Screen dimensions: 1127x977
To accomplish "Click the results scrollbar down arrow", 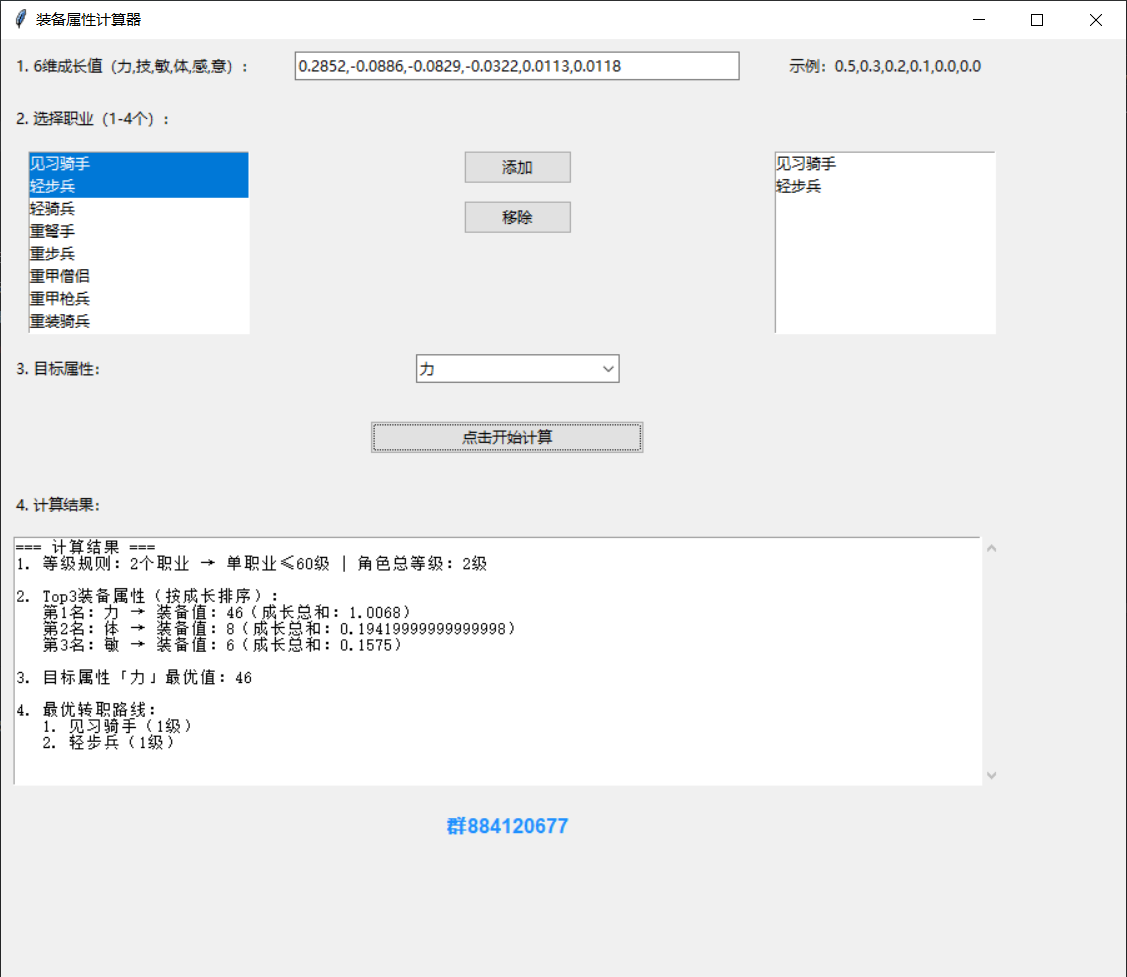I will pos(991,775).
